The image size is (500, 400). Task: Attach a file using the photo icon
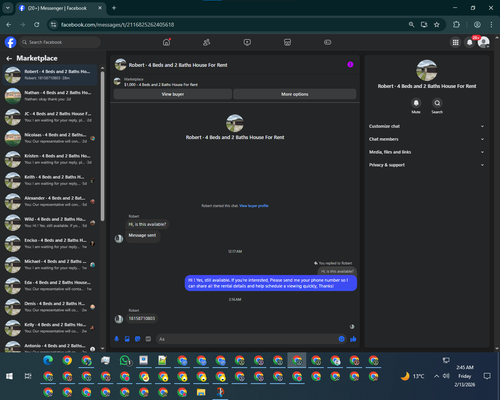[x=127, y=339]
